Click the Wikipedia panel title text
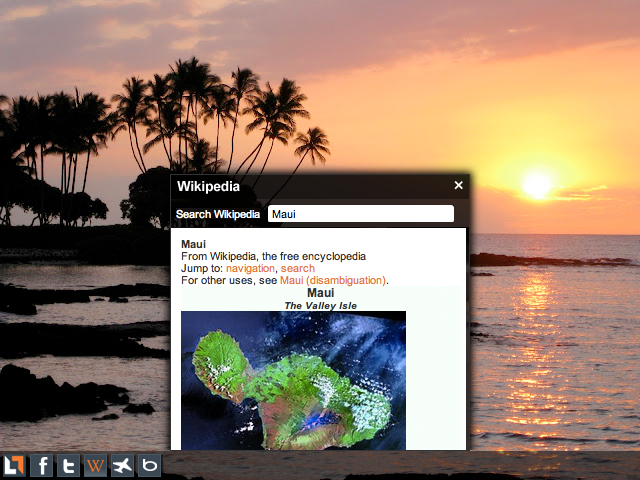Screen dimensions: 640x480 point(208,187)
